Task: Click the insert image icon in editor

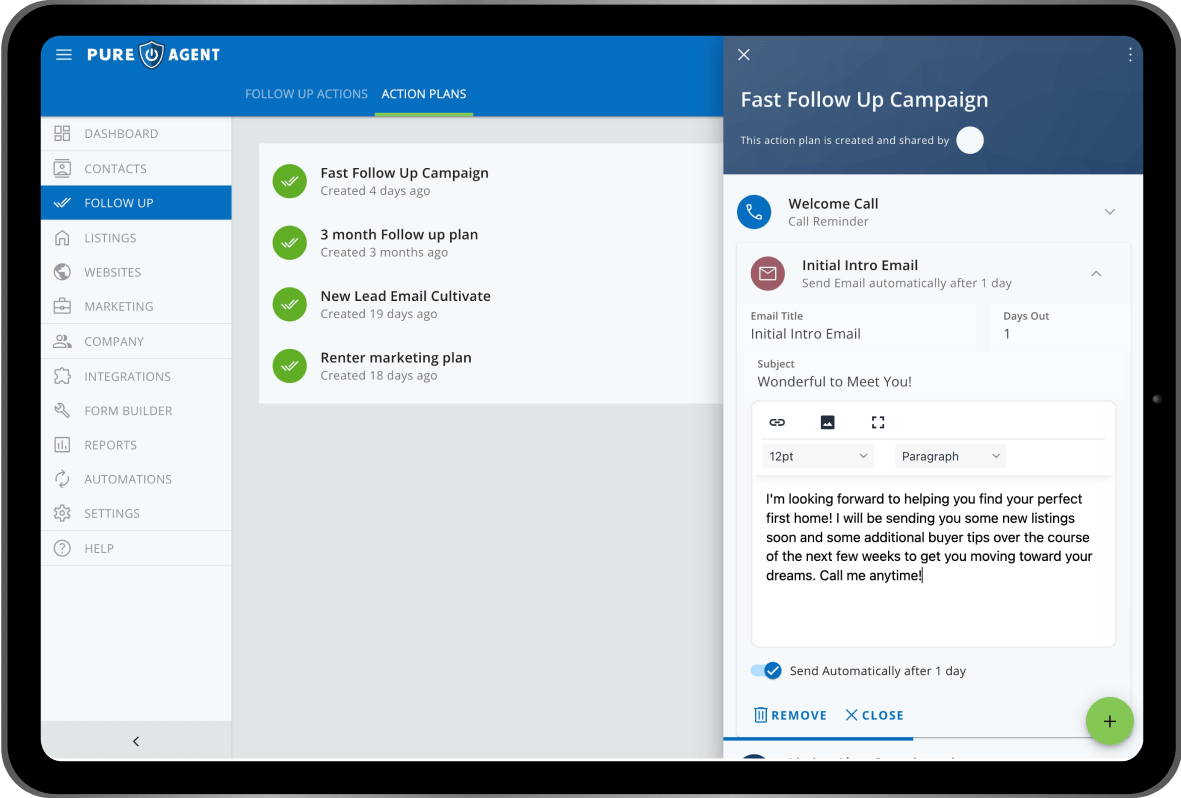Action: click(x=827, y=422)
